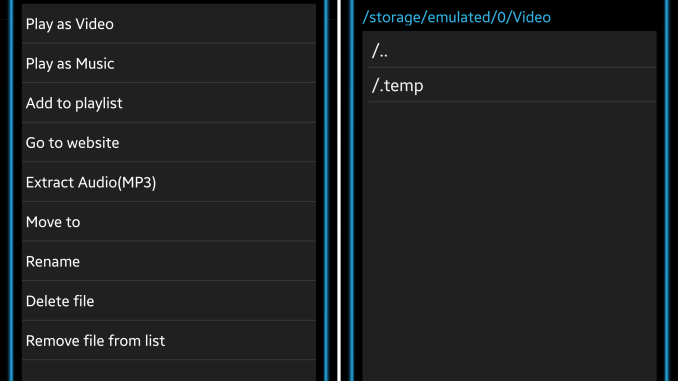The width and height of the screenshot is (678, 381).
Task: Choose Play as Music
Action: click(169, 63)
